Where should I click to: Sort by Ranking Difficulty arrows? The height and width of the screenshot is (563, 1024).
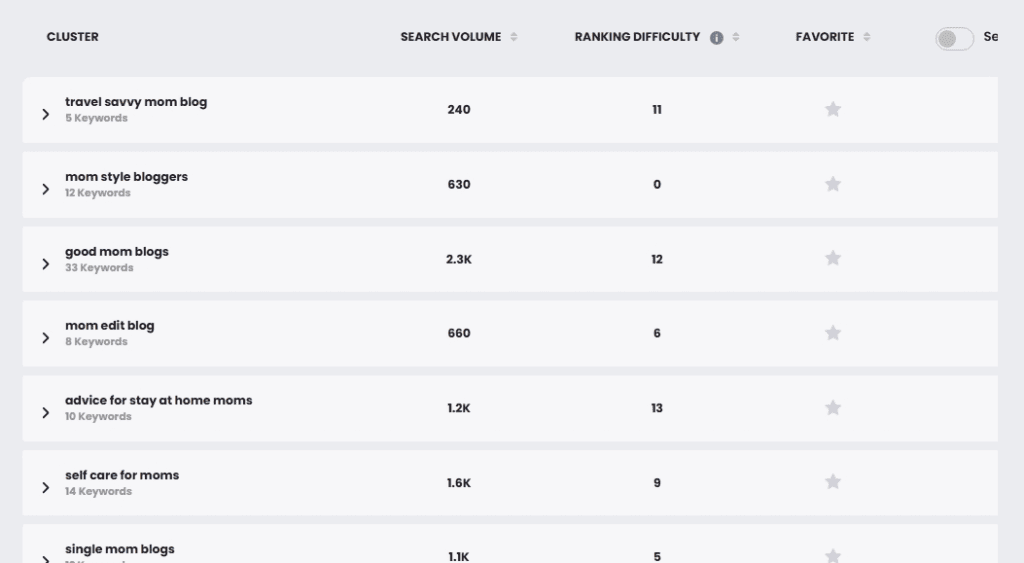point(736,37)
